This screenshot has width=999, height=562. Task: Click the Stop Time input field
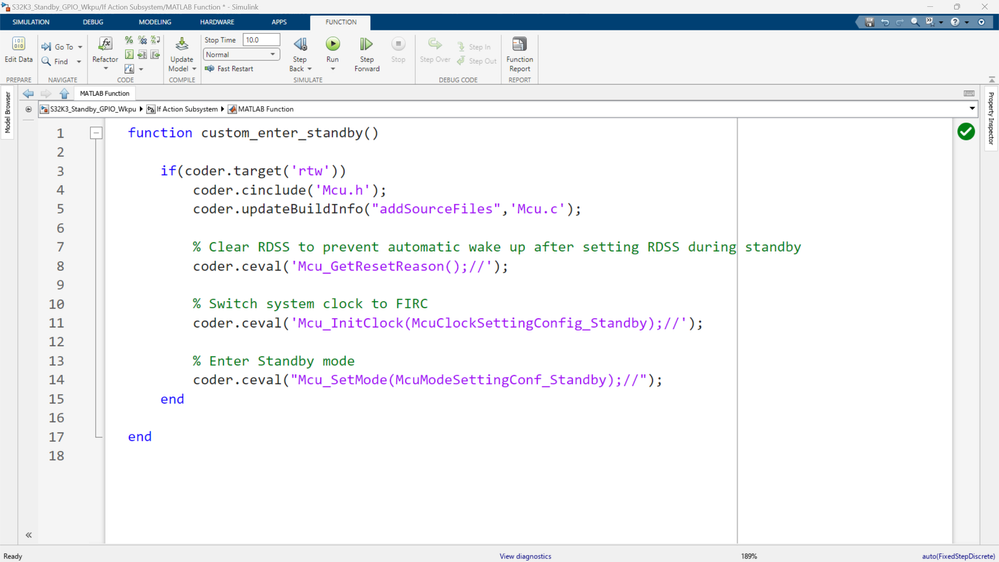pos(261,40)
